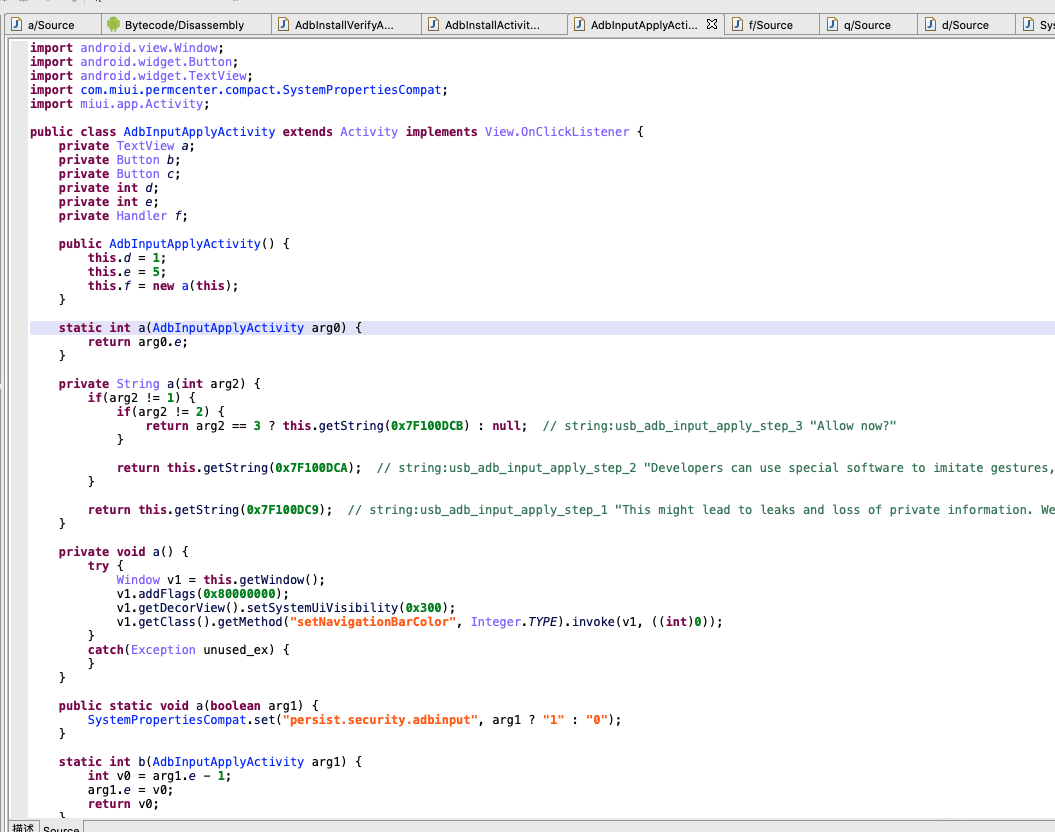Click the 'private int e;' field
1055x832 pixels.
point(108,202)
